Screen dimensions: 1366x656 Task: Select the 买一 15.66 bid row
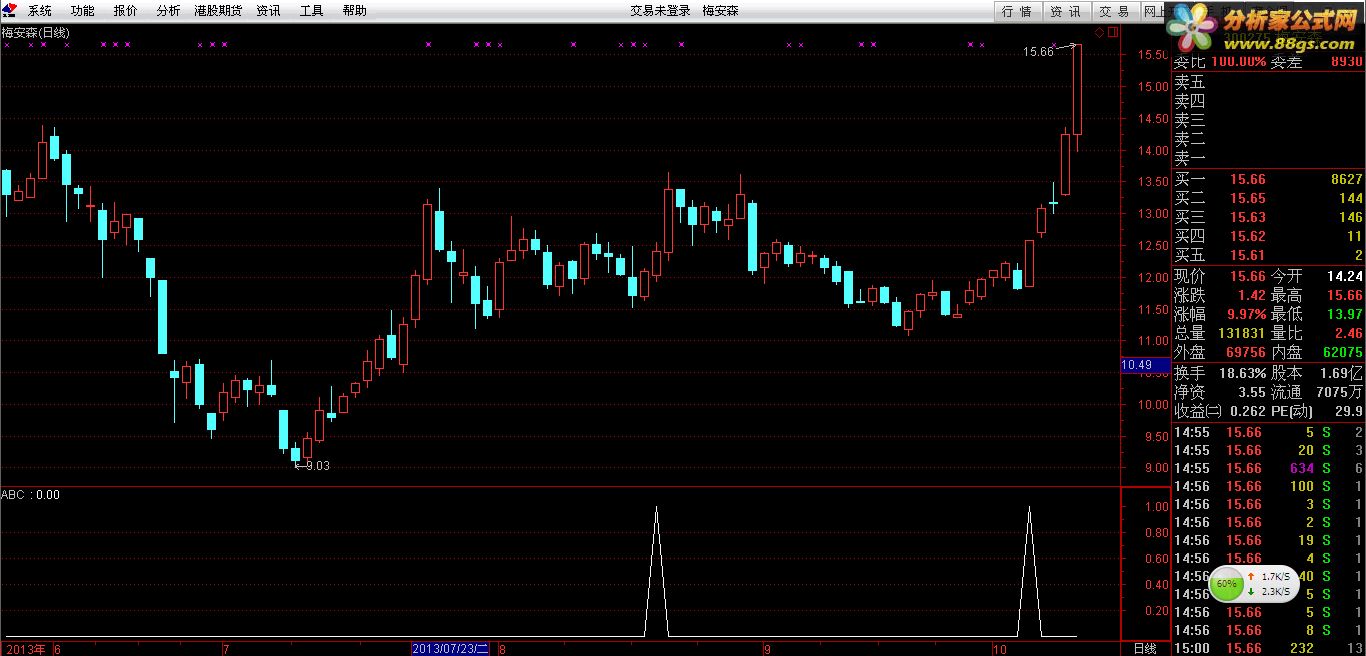(x=1268, y=179)
